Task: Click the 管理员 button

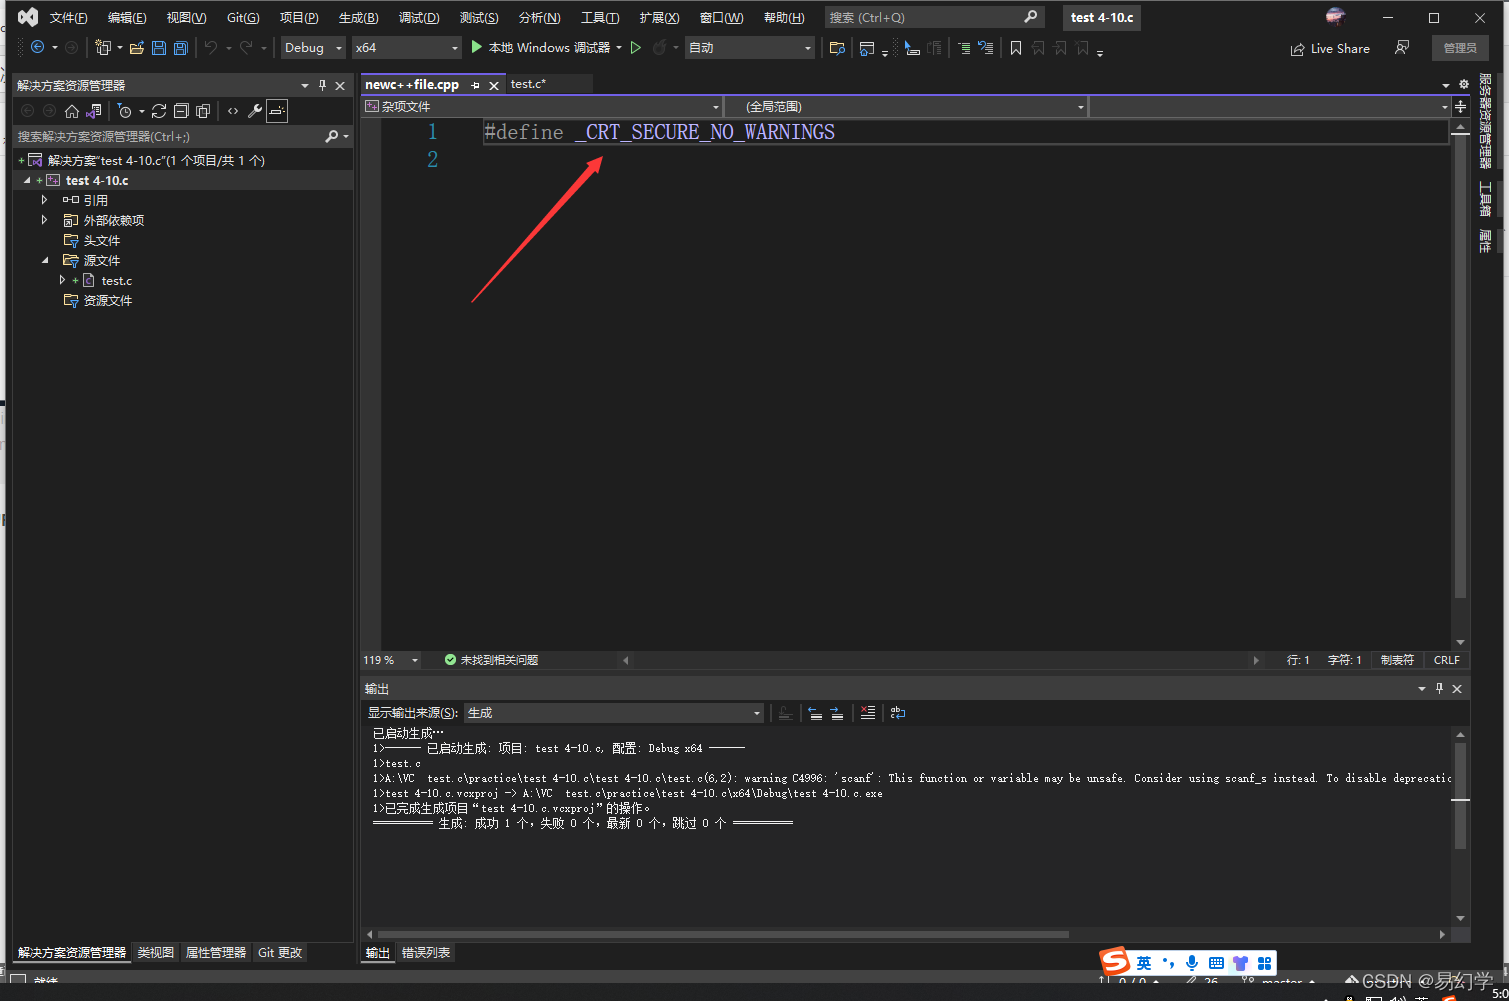Action: (1460, 48)
